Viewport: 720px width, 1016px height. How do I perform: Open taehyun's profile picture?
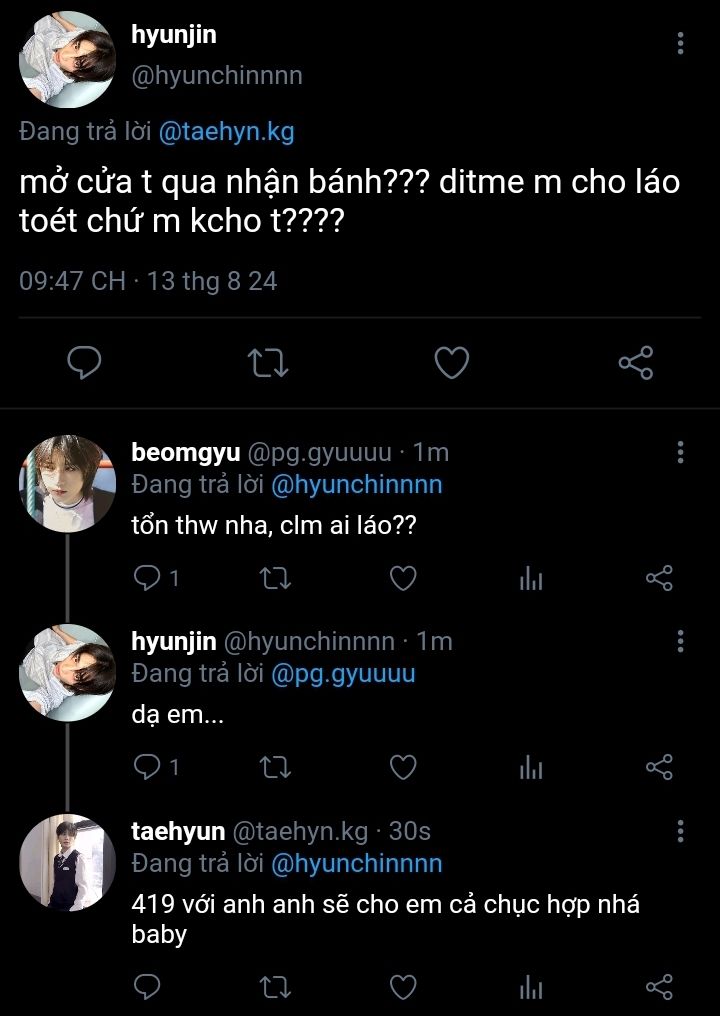[x=68, y=862]
